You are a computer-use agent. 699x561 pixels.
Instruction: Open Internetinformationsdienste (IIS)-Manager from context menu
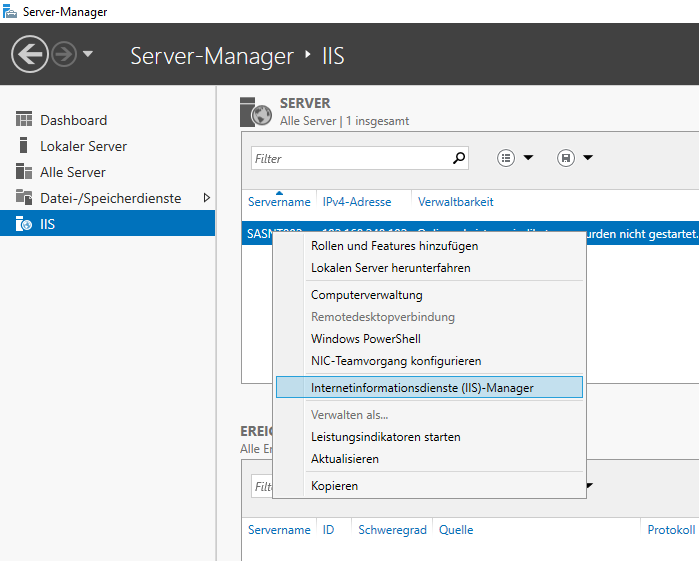[422, 387]
